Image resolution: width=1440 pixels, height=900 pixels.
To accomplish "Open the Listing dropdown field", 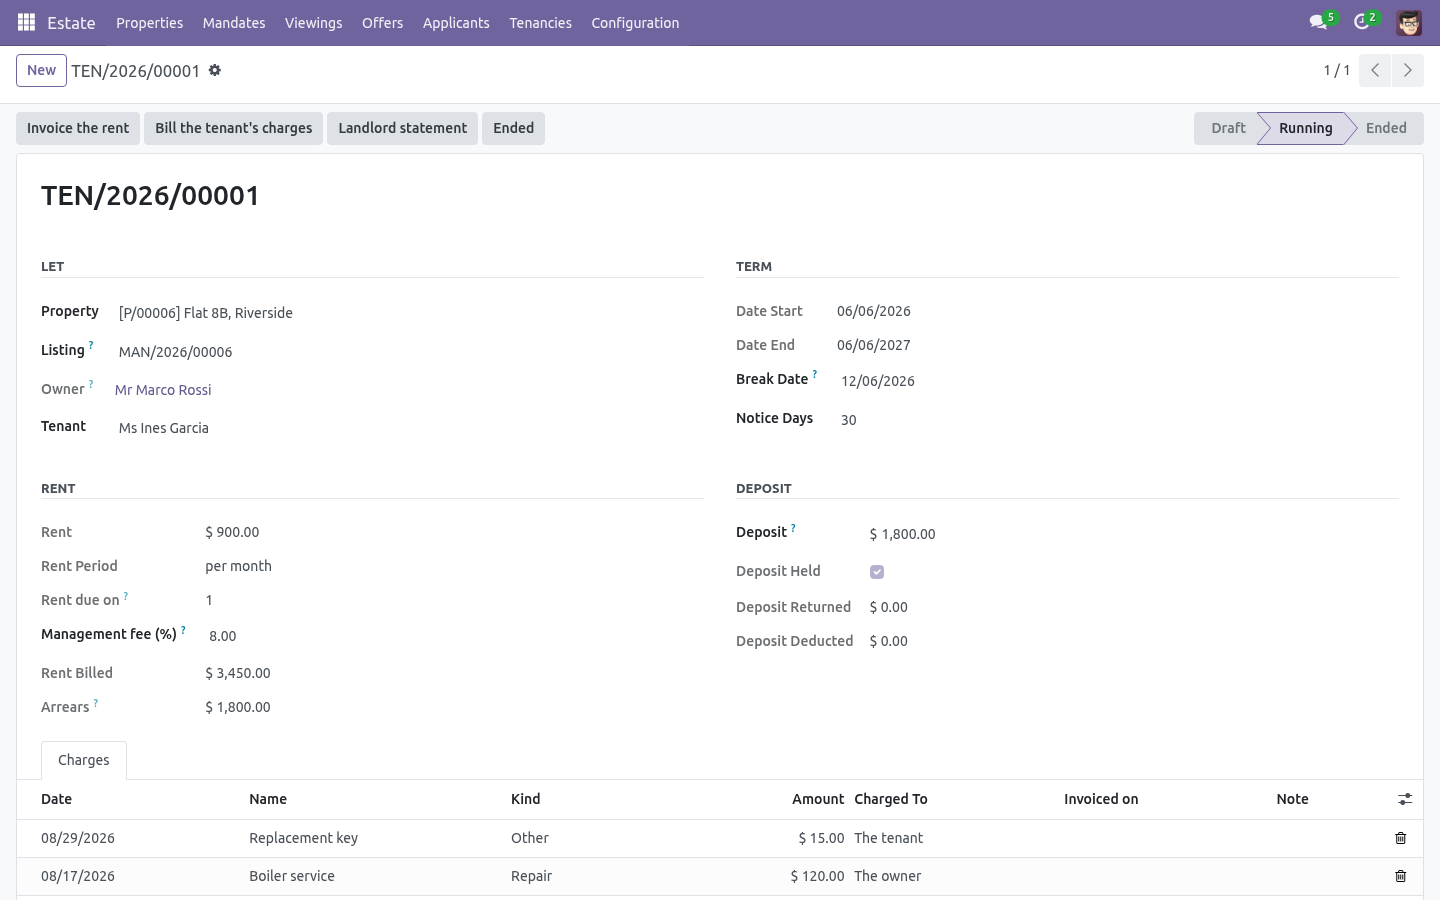I will pos(408,352).
